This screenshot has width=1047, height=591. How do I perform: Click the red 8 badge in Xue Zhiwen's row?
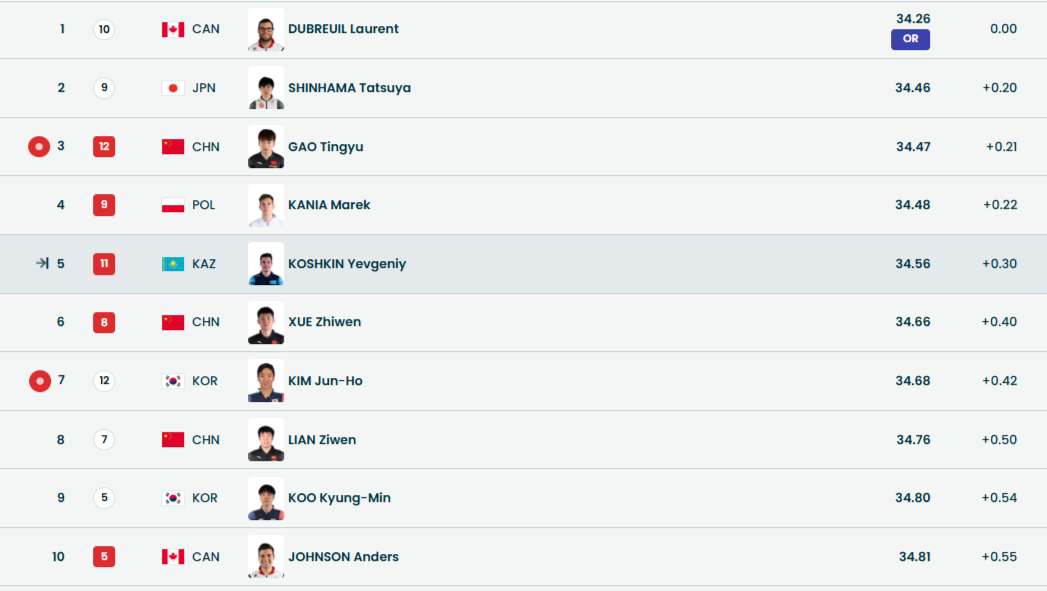pyautogui.click(x=104, y=322)
